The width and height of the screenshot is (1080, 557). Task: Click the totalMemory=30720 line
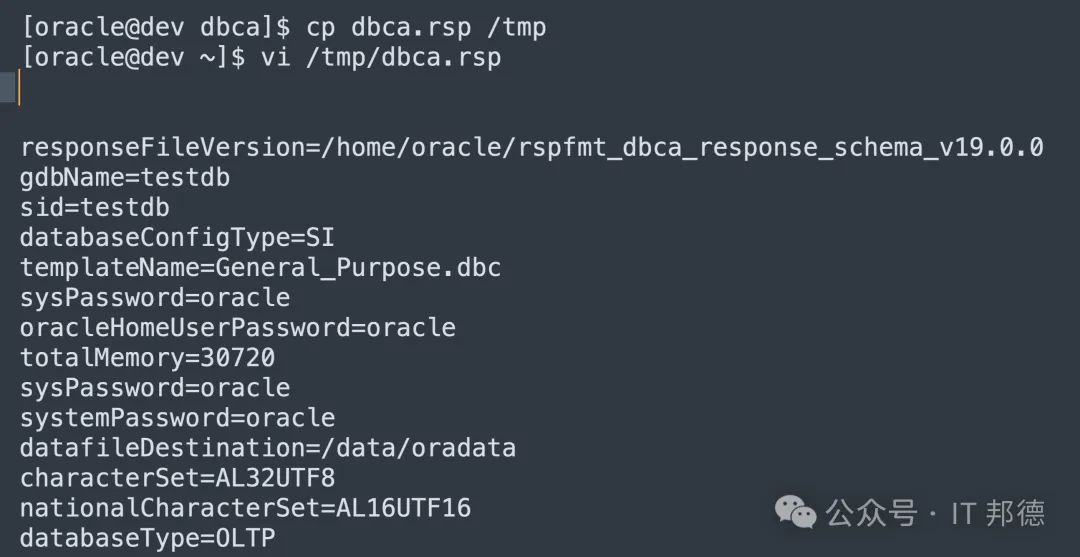pyautogui.click(x=147, y=358)
